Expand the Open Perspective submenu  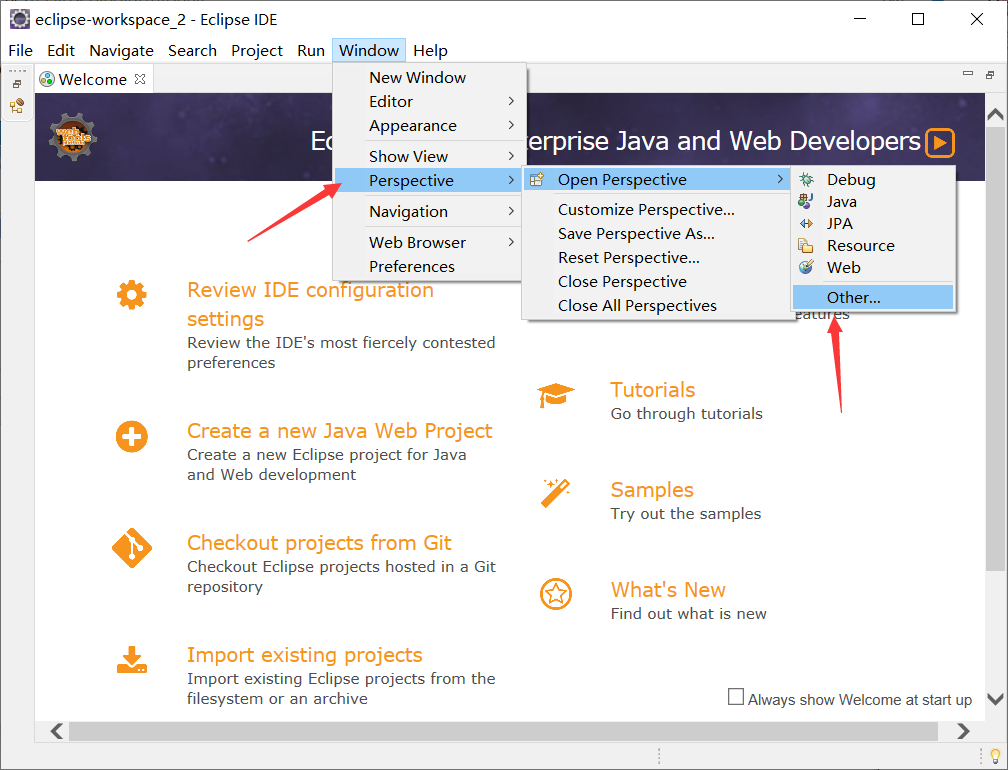pos(657,179)
